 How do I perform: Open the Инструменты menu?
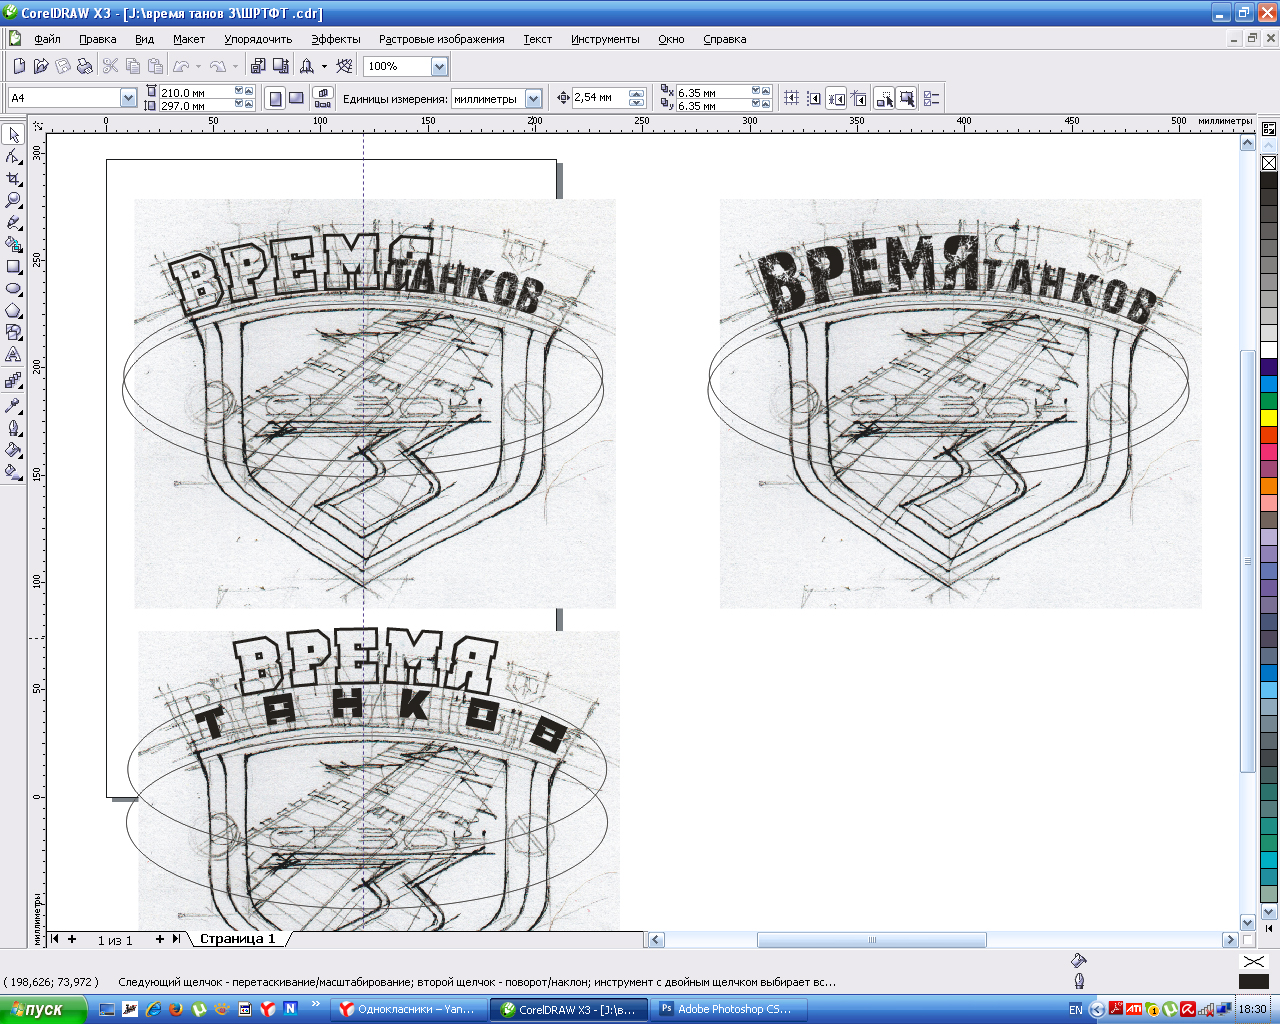[x=605, y=39]
